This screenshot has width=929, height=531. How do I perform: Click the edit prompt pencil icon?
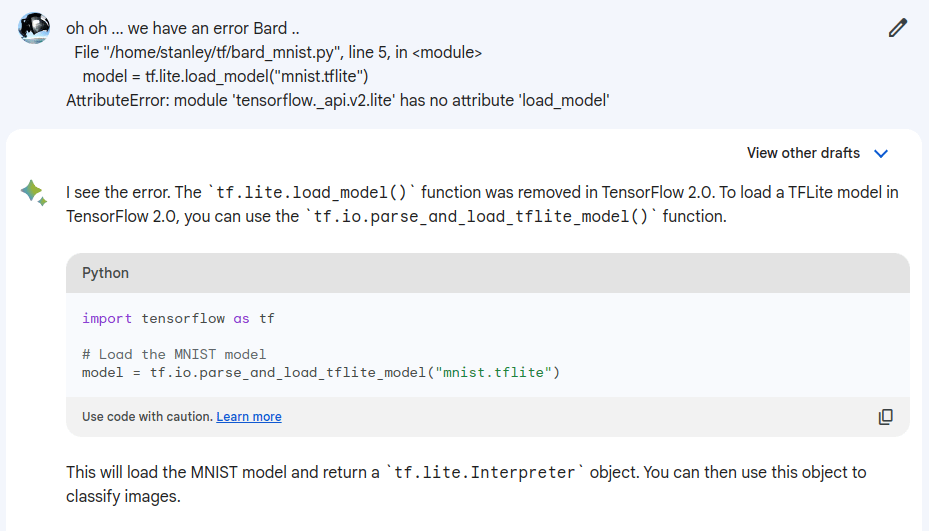coord(897,28)
